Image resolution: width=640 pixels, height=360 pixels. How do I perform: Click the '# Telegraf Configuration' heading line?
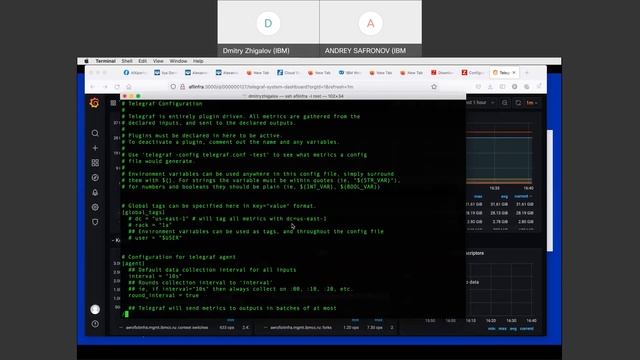tap(162, 104)
